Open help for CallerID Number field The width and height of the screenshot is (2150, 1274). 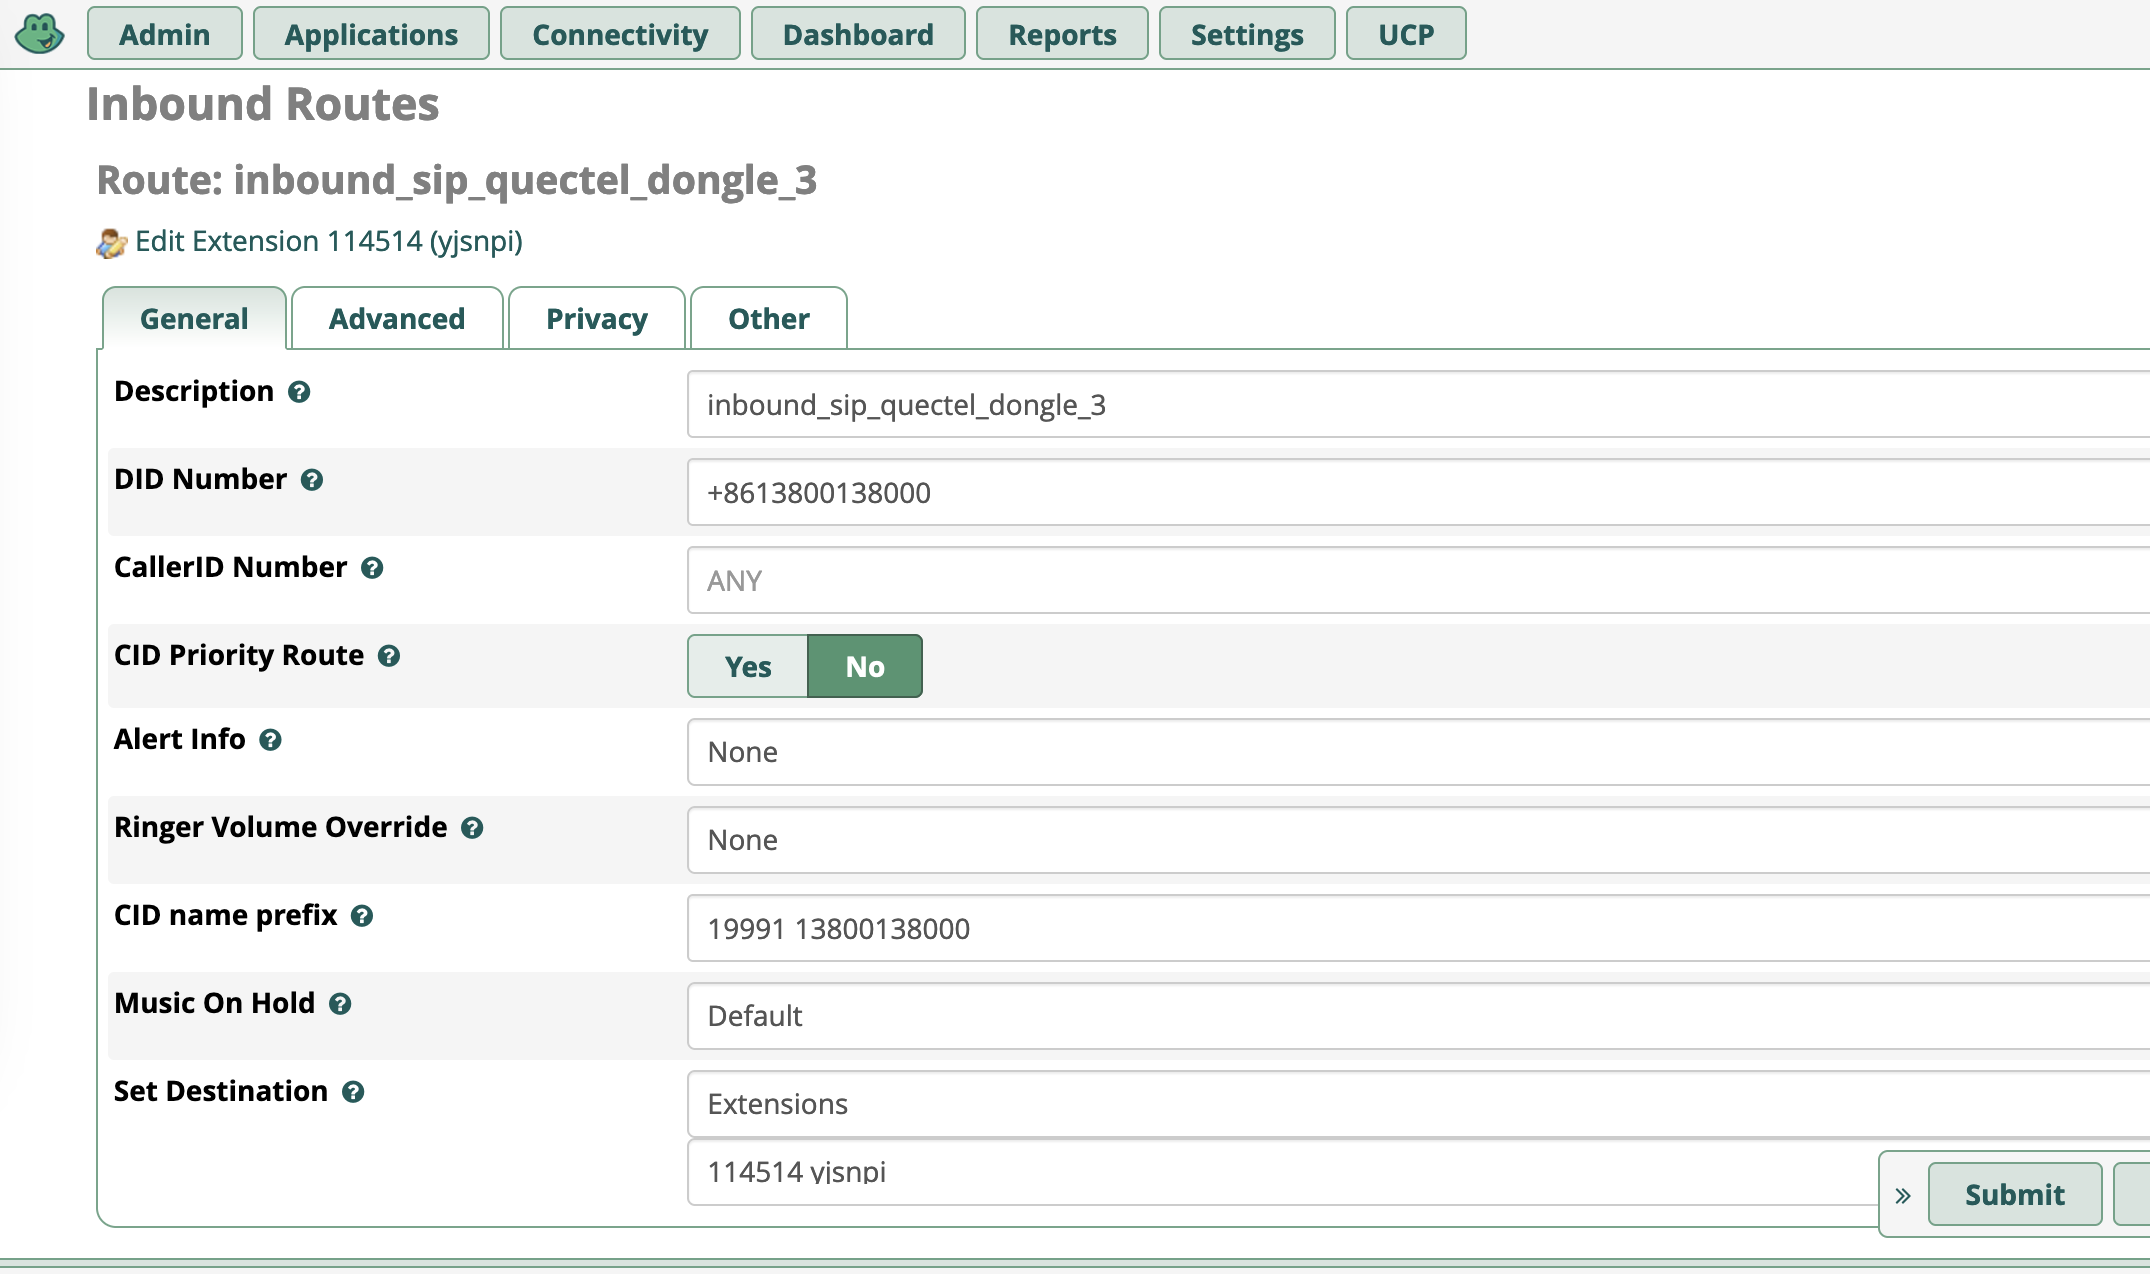(373, 567)
